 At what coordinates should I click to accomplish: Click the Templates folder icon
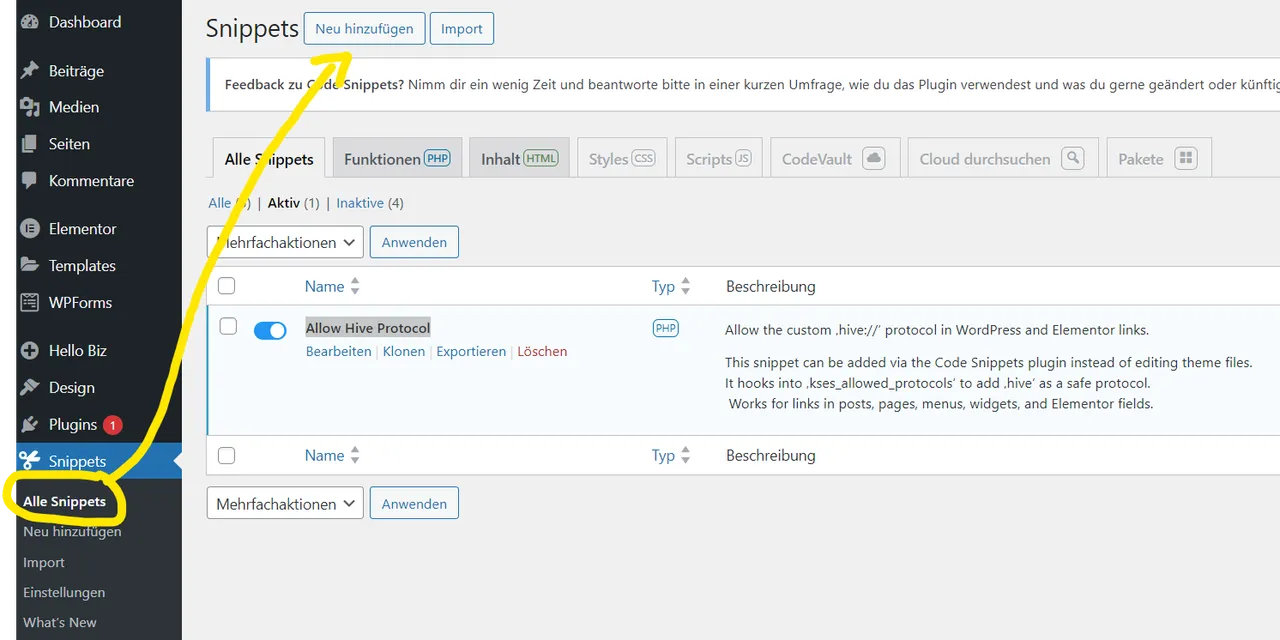coord(30,266)
